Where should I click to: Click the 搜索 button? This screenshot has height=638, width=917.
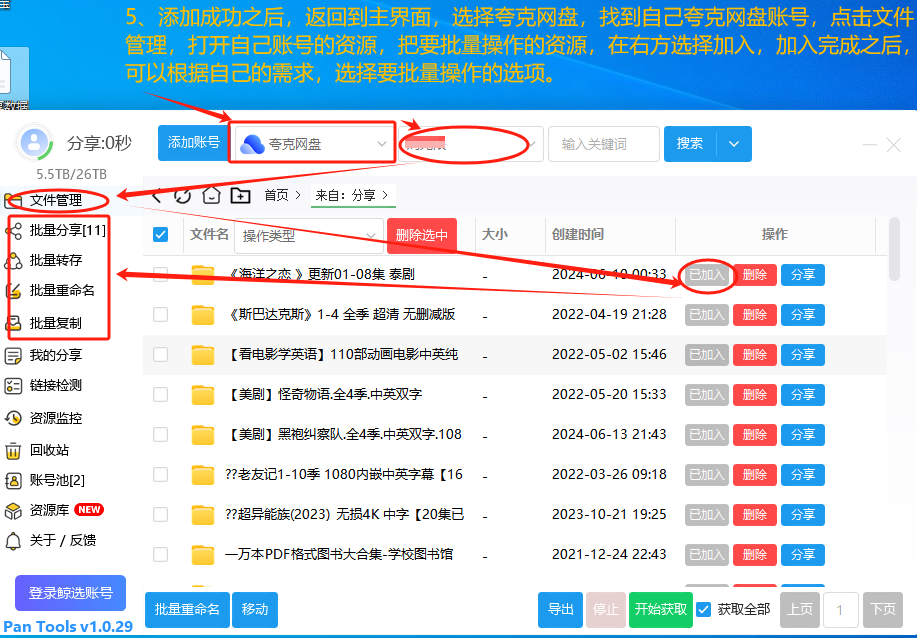690,144
